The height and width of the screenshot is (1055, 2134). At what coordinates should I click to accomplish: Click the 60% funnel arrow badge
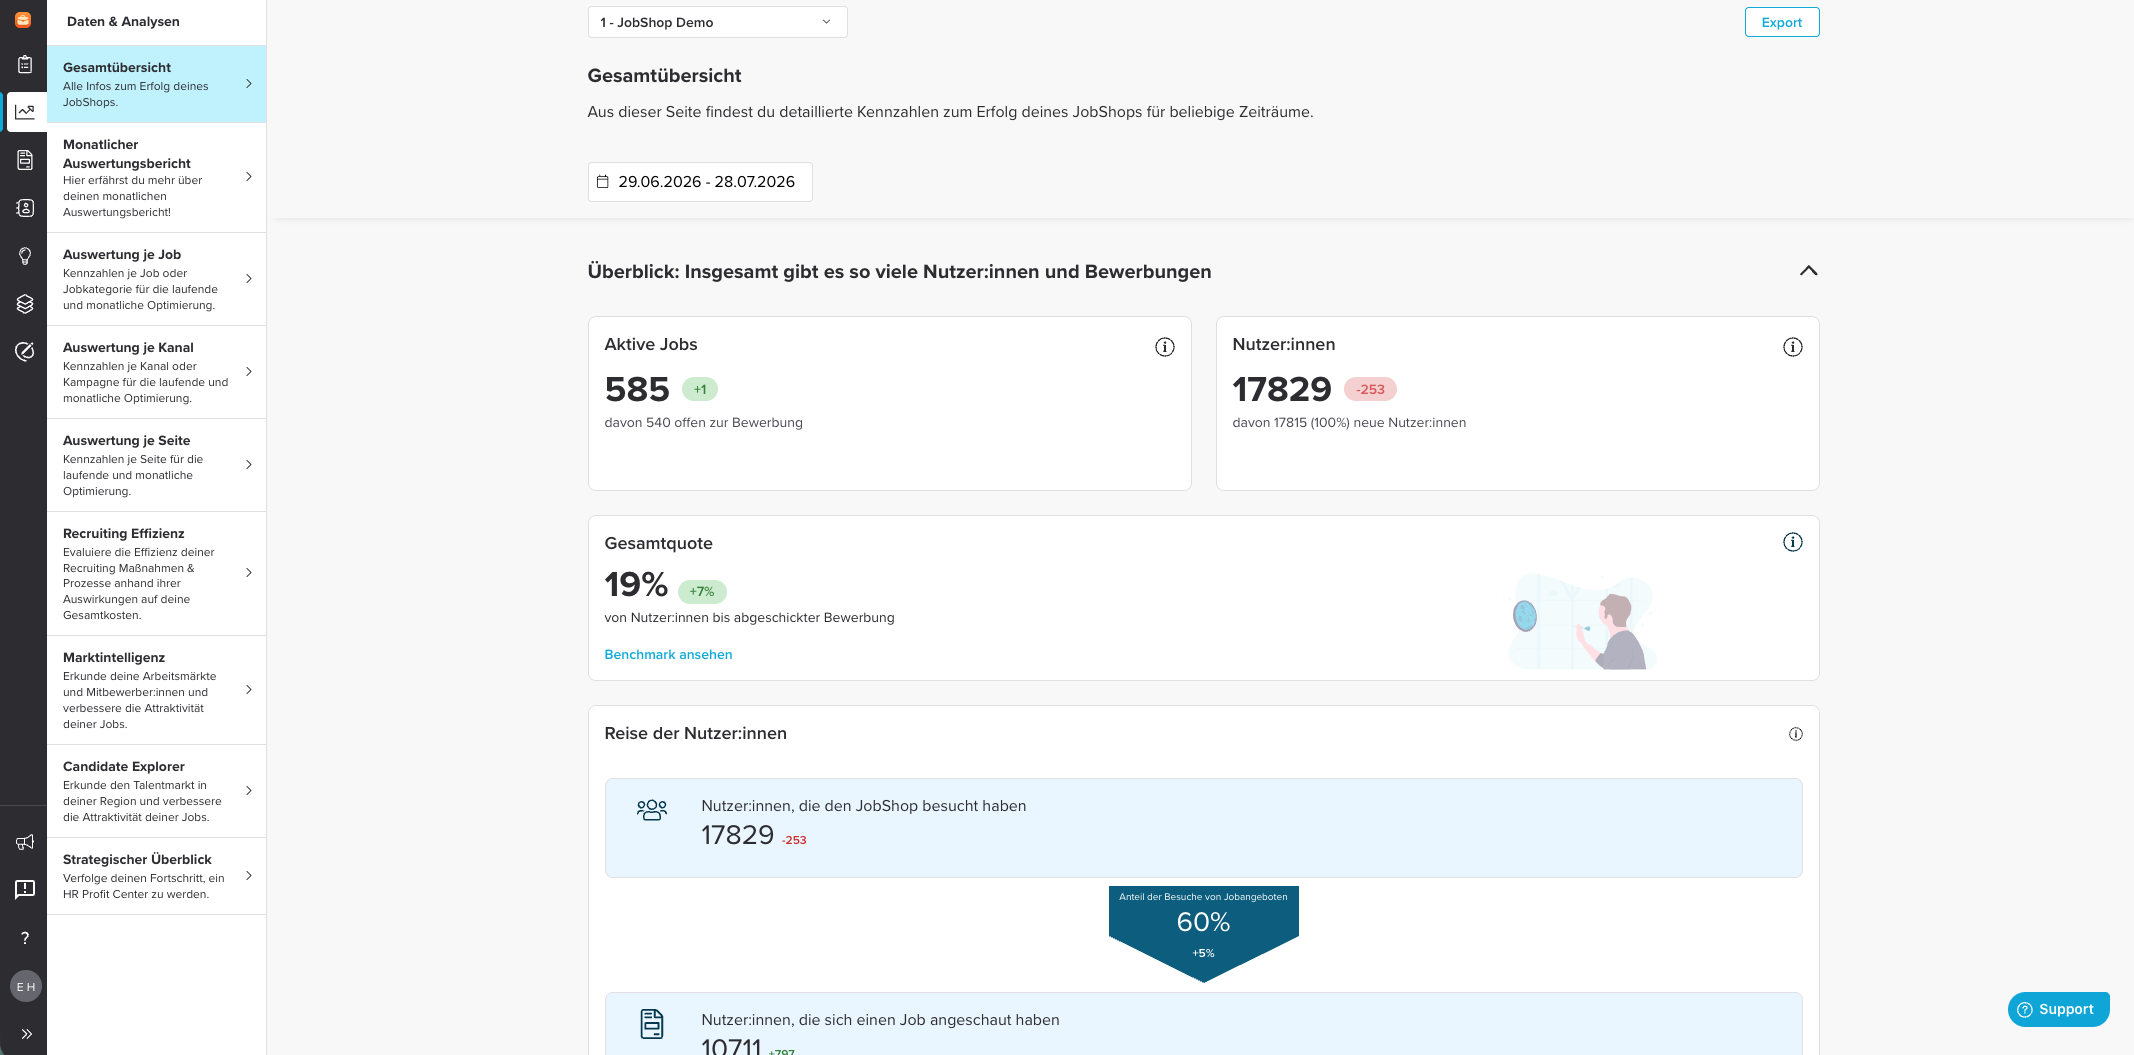pos(1204,933)
